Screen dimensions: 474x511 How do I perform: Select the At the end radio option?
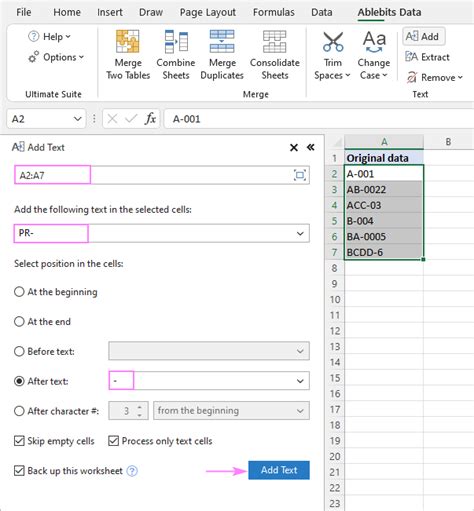19,321
